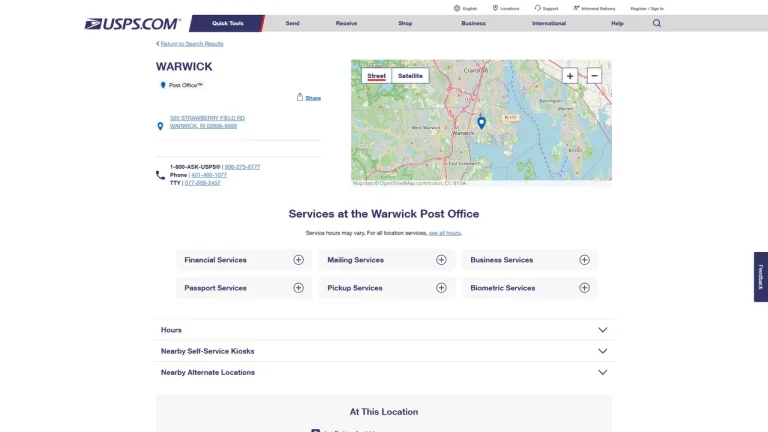This screenshot has width=768, height=432.
Task: Click the Share link
Action: point(313,98)
